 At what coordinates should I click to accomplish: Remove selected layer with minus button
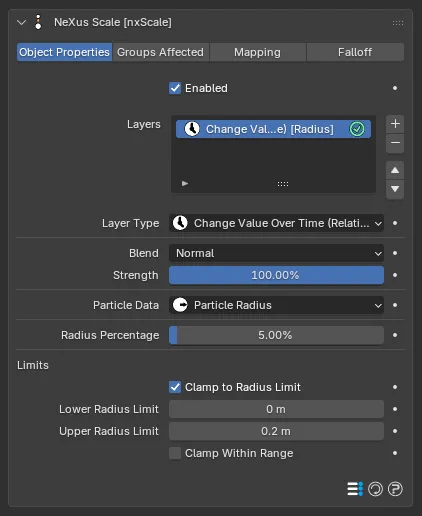tap(395, 143)
